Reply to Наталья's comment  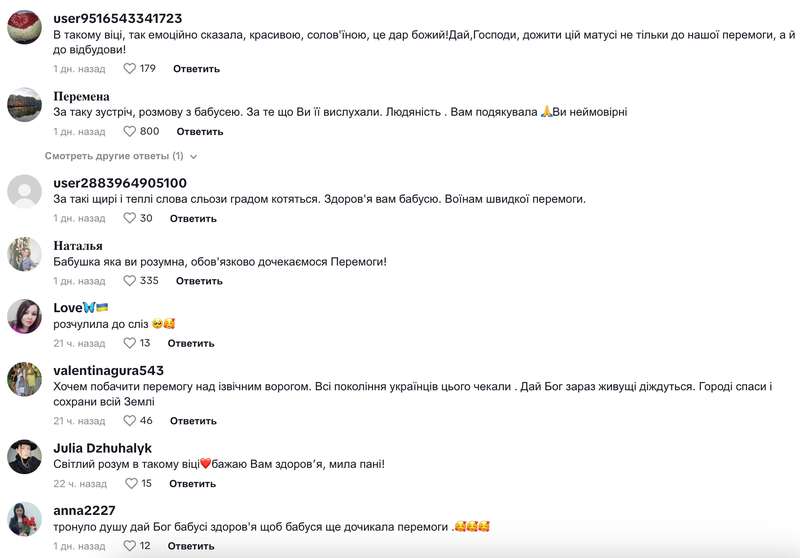[x=199, y=281]
